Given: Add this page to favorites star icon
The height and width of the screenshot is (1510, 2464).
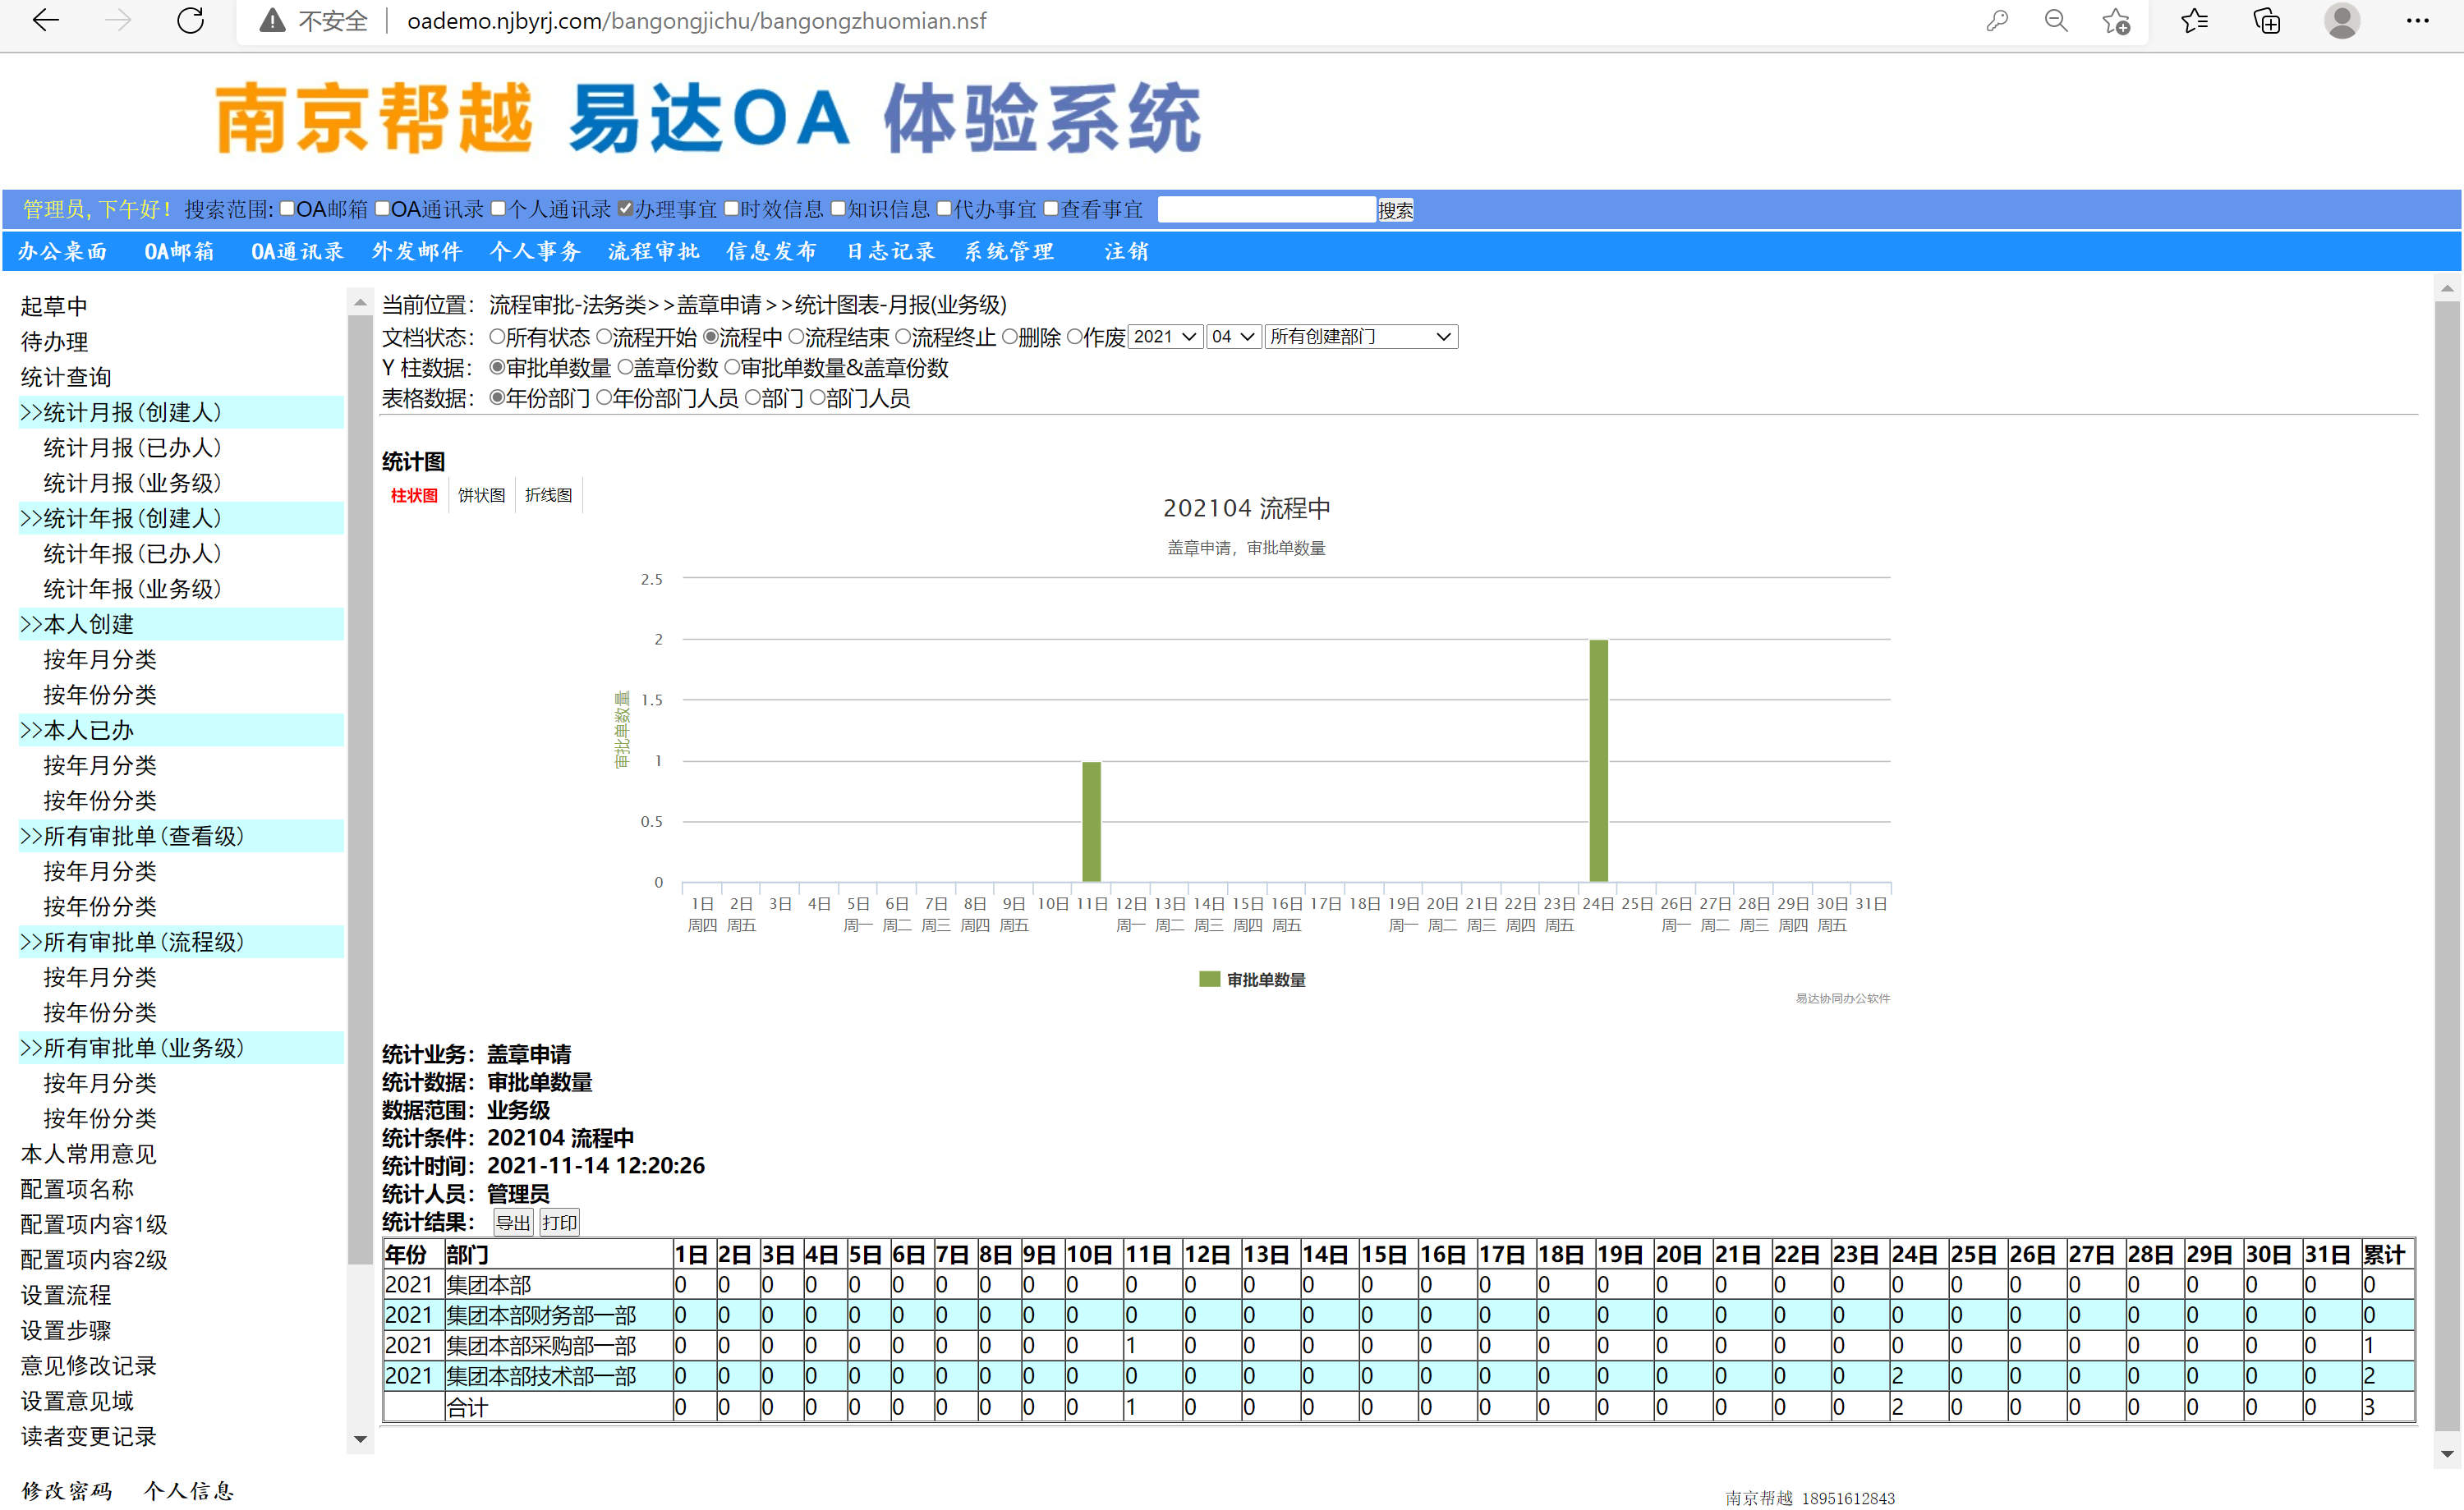Looking at the screenshot, I should tap(2116, 21).
